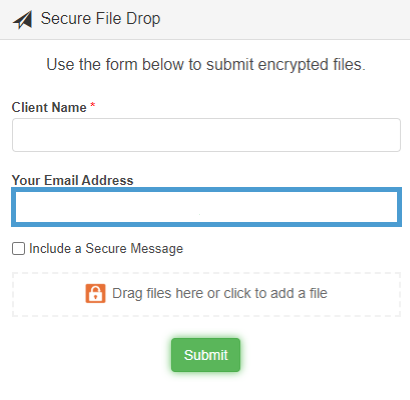Click the Your Email Address label
The image size is (410, 400).
[72, 180]
